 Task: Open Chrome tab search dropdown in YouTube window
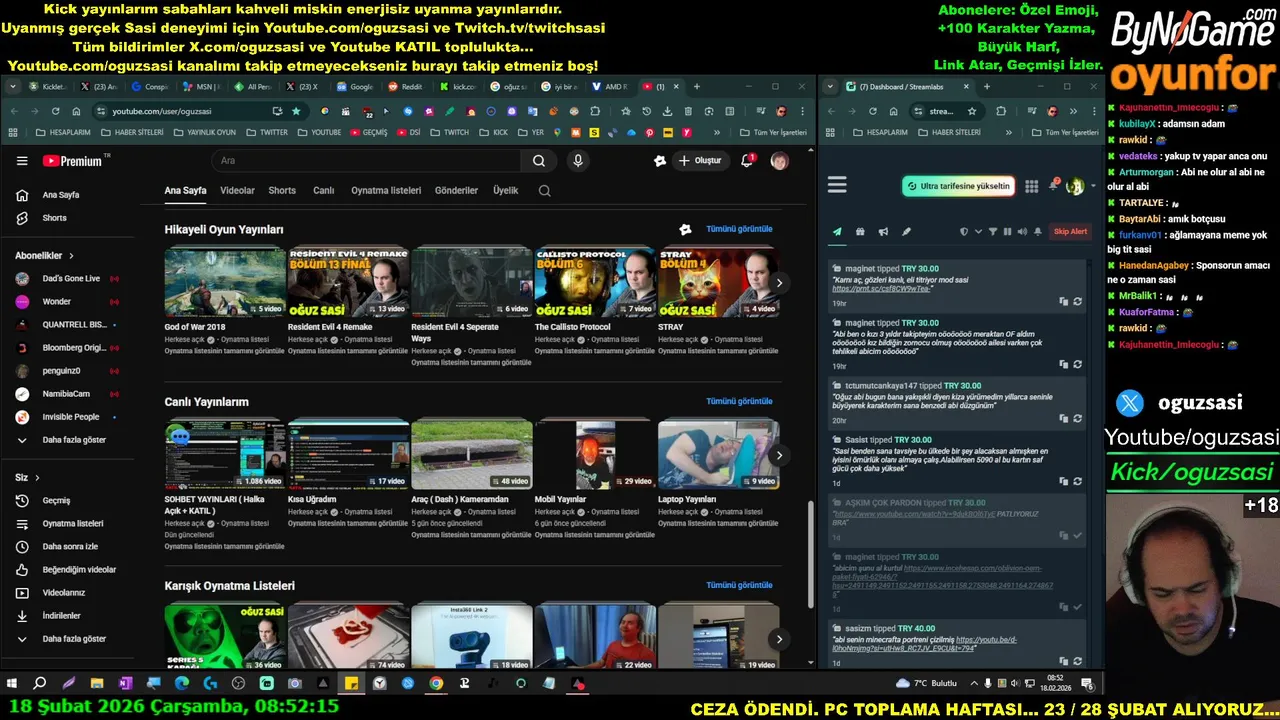(13, 87)
